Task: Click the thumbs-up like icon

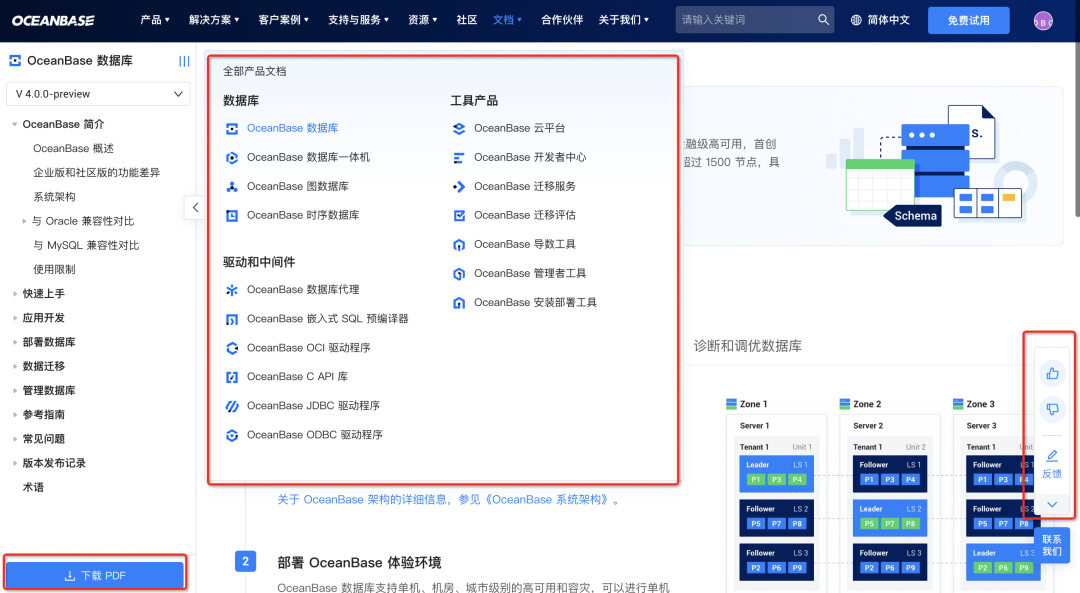Action: click(x=1052, y=373)
